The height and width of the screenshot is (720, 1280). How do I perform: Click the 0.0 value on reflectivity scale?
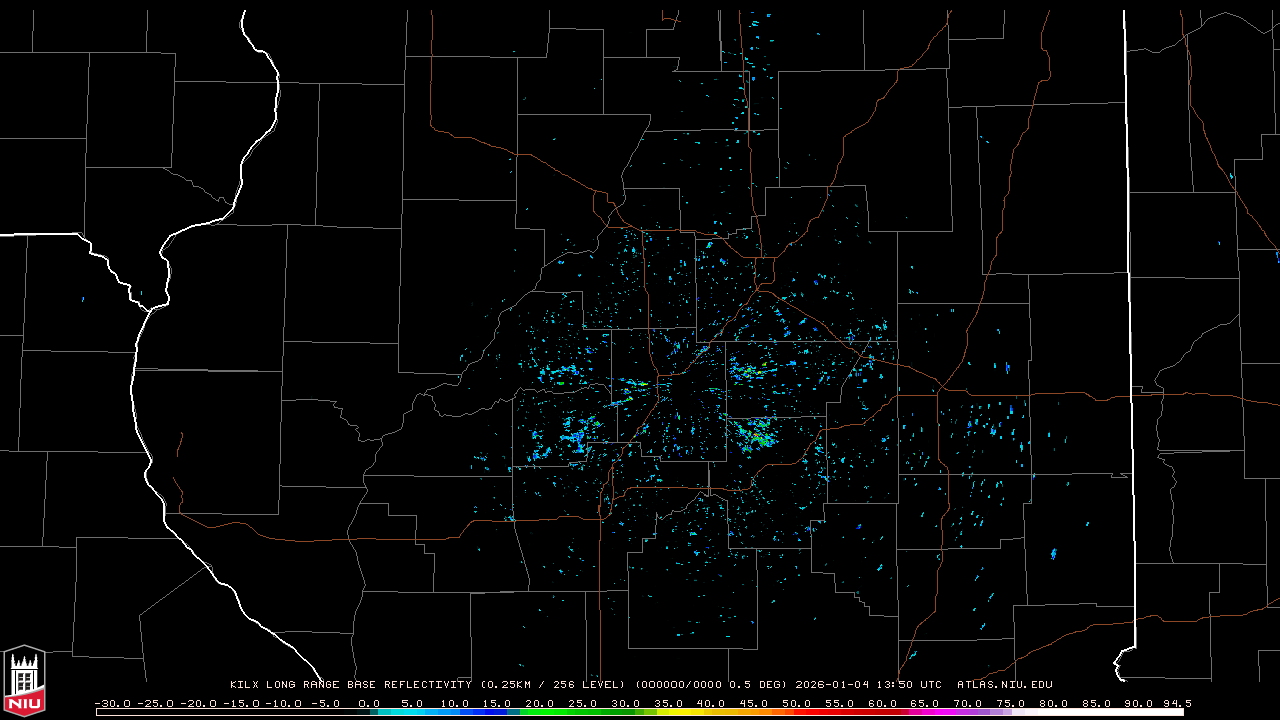[369, 703]
